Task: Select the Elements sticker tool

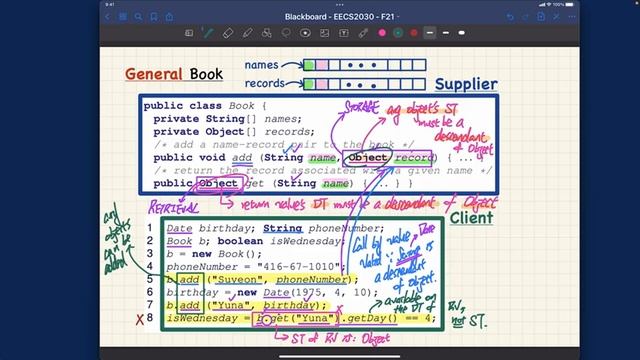Action: tap(305, 33)
